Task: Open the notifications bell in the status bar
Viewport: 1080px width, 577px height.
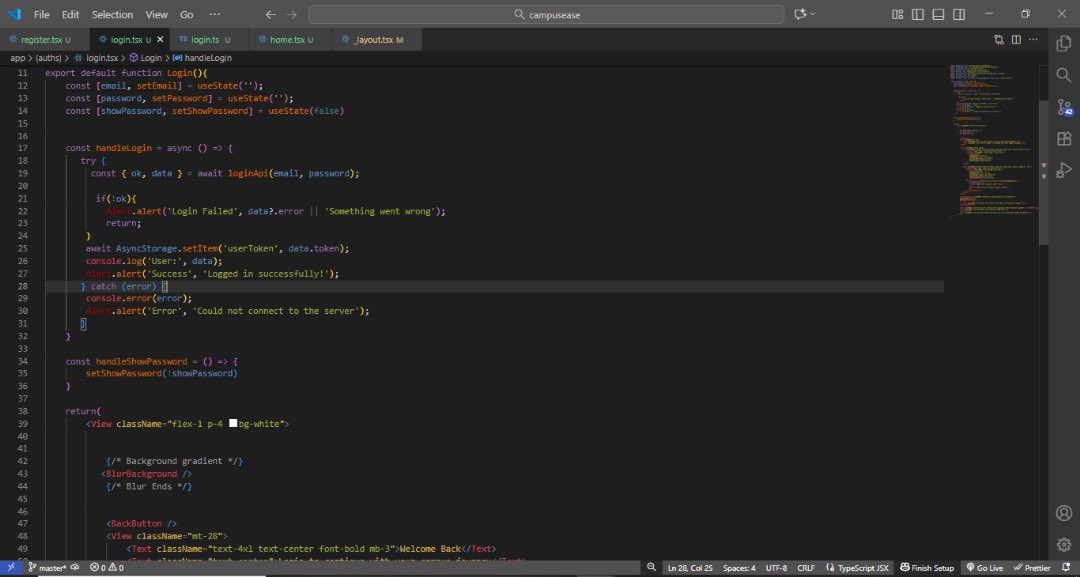Action: (x=1066, y=567)
